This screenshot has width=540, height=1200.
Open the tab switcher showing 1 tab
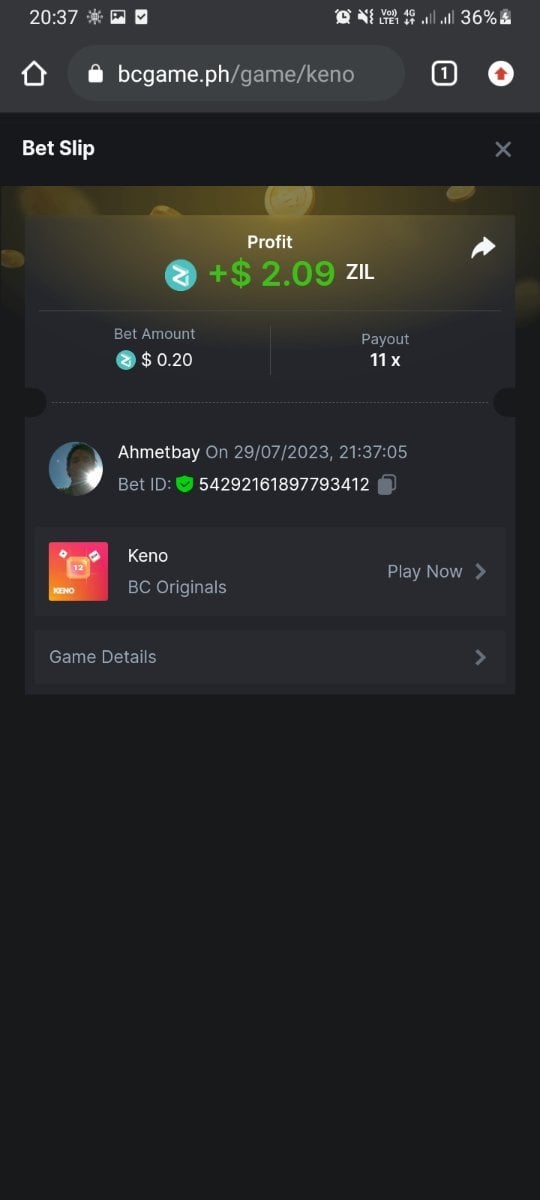click(444, 73)
